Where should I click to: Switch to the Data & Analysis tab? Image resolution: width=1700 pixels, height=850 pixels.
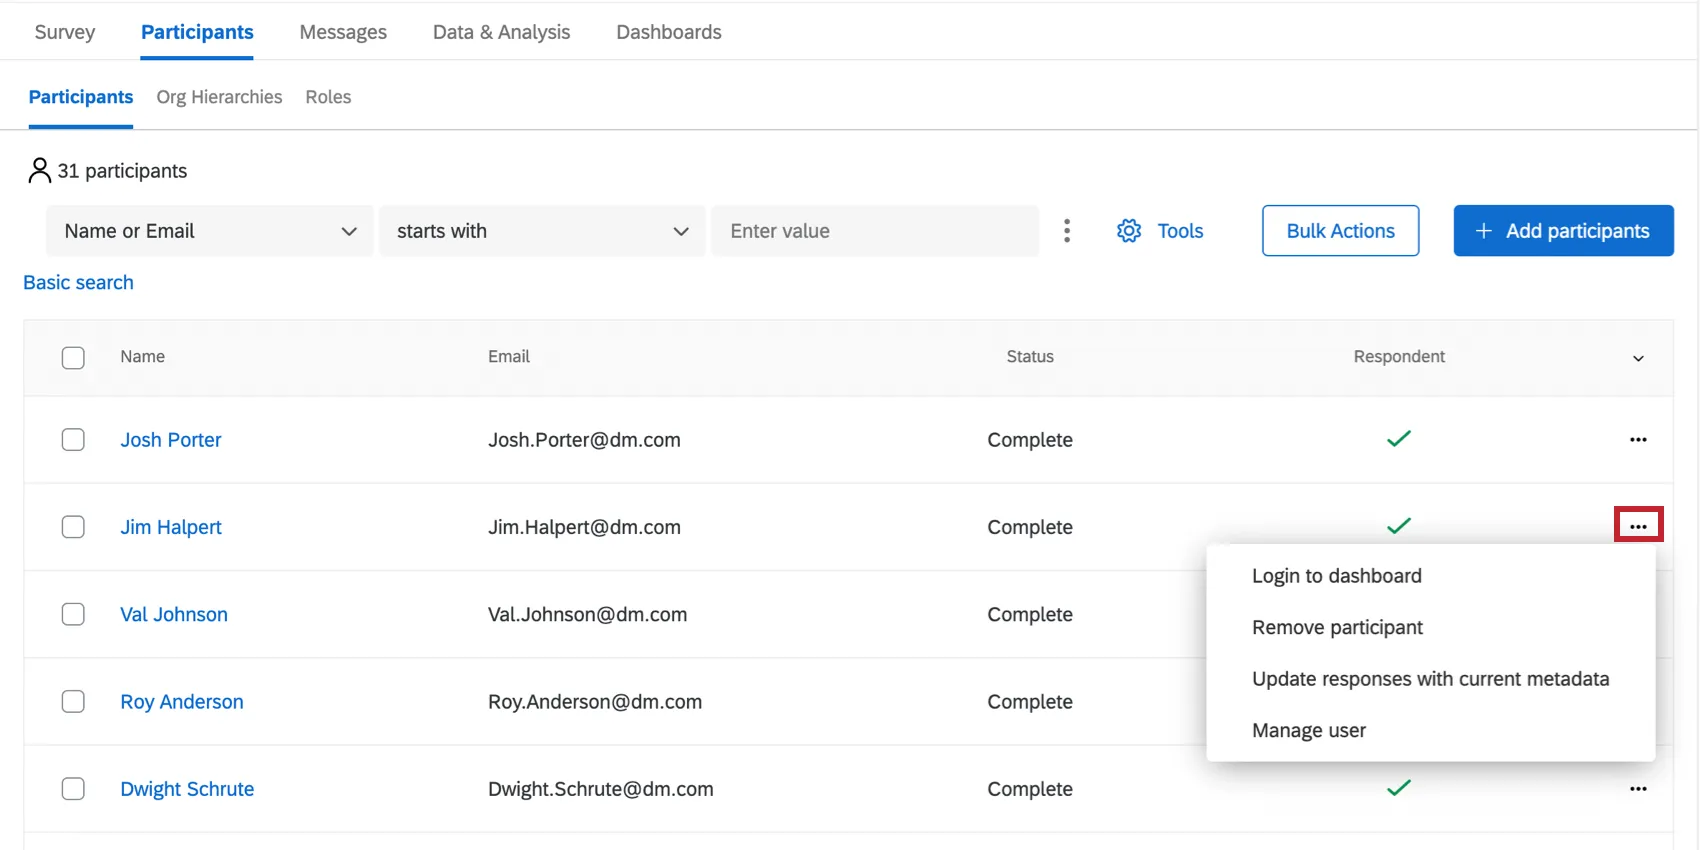501,32
